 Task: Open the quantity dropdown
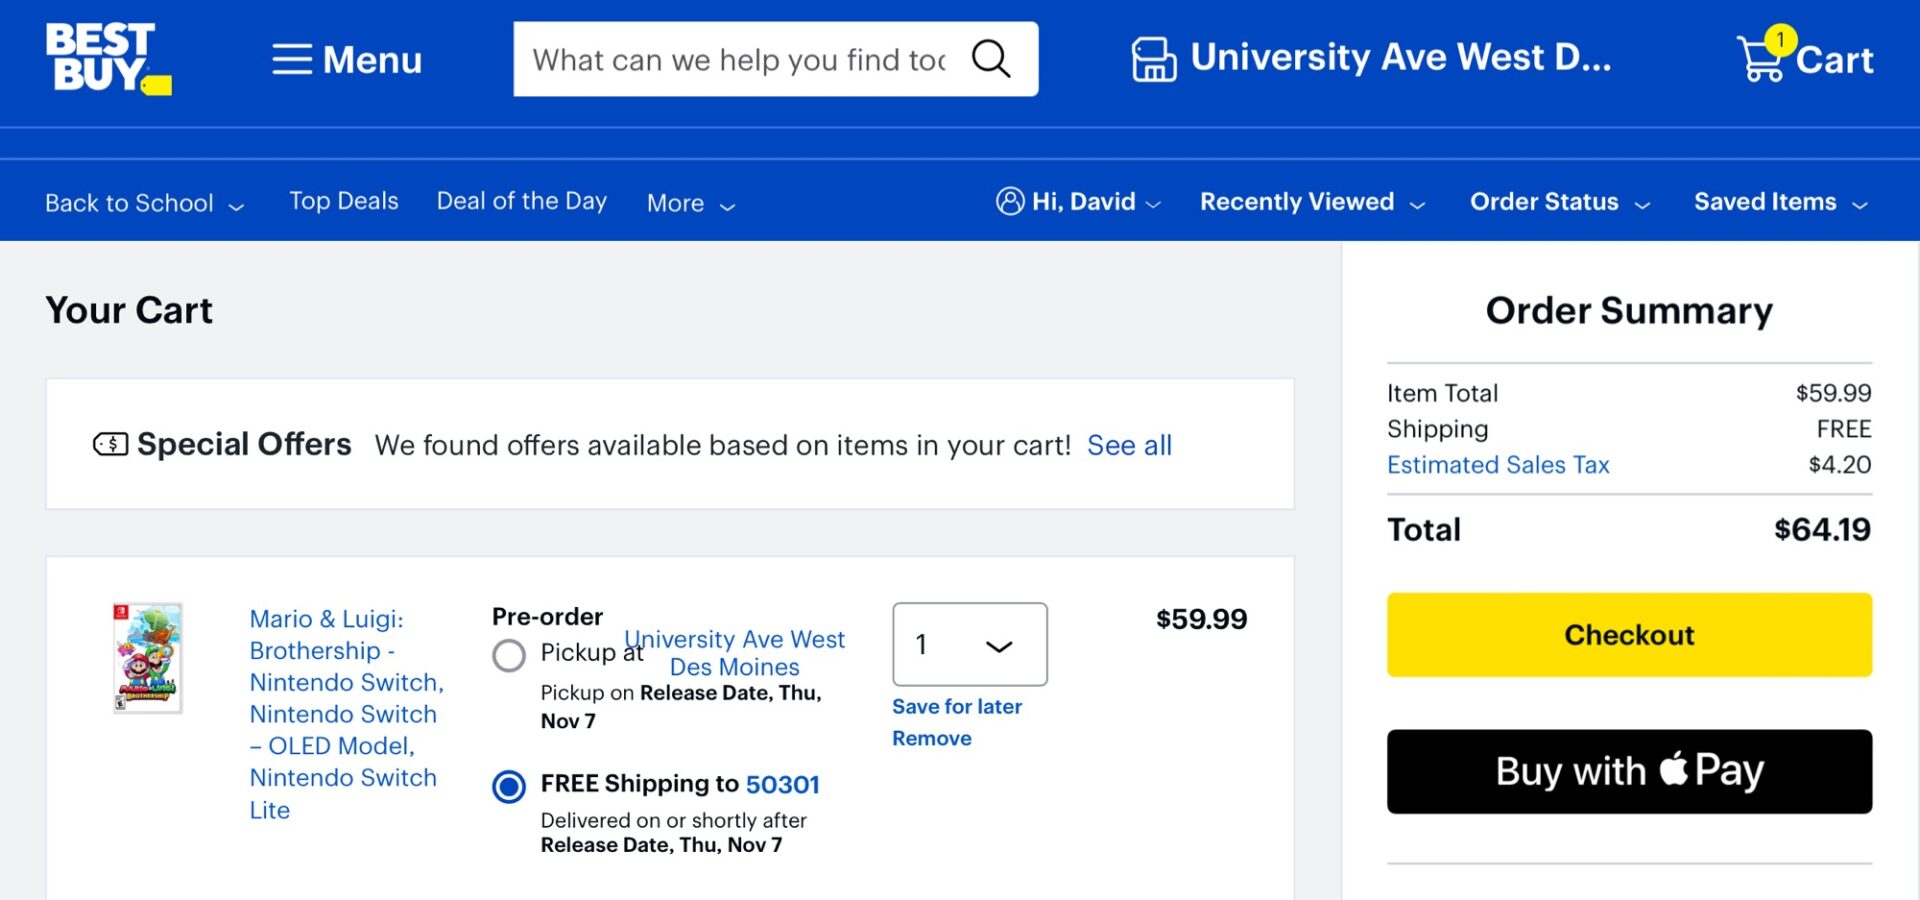point(969,645)
